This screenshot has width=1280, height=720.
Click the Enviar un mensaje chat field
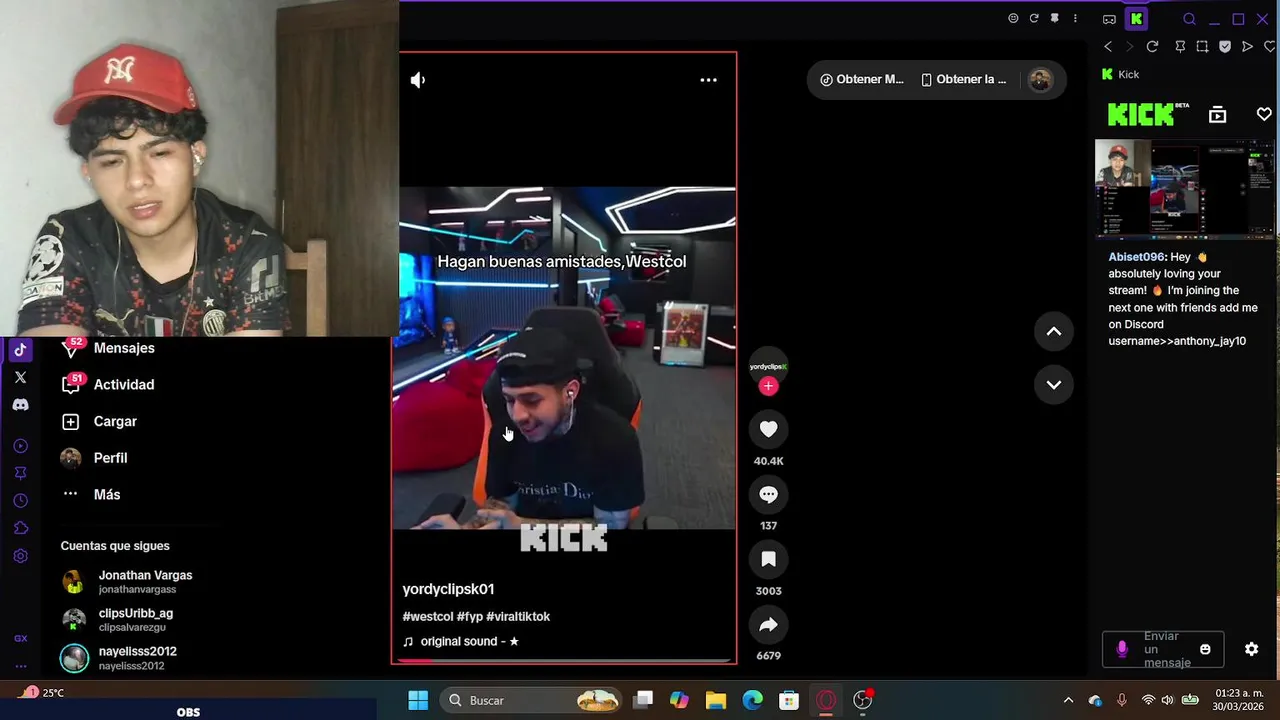pyautogui.click(x=1162, y=650)
